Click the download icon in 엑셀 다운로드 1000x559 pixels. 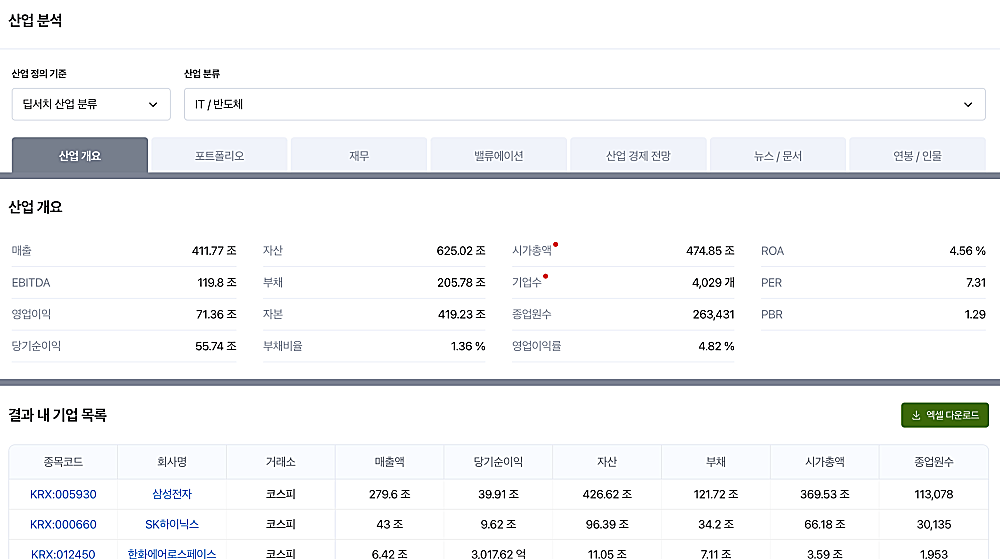coord(916,415)
